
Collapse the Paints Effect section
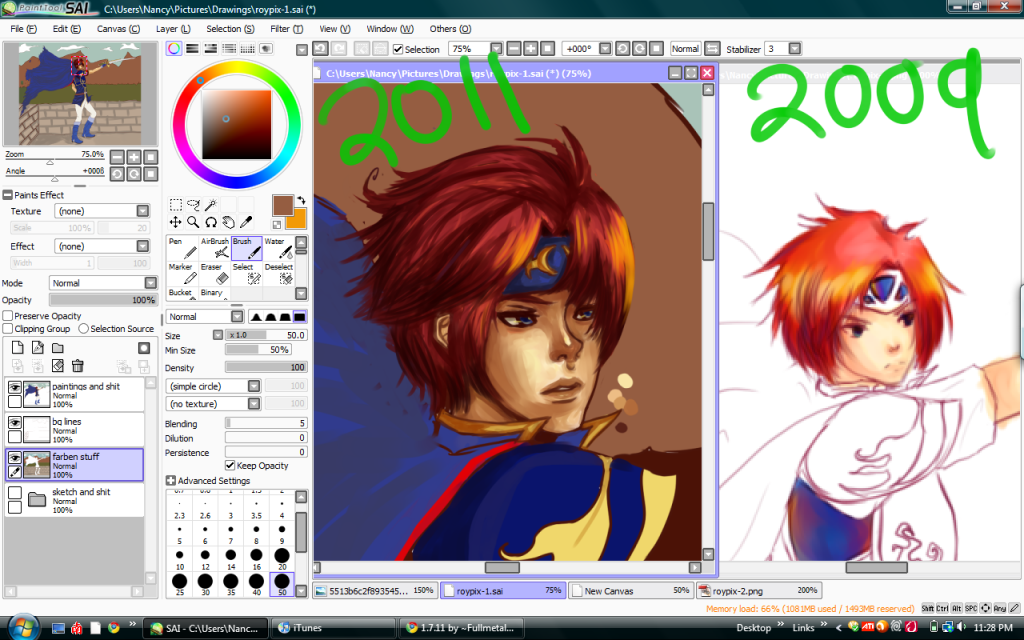[x=8, y=195]
